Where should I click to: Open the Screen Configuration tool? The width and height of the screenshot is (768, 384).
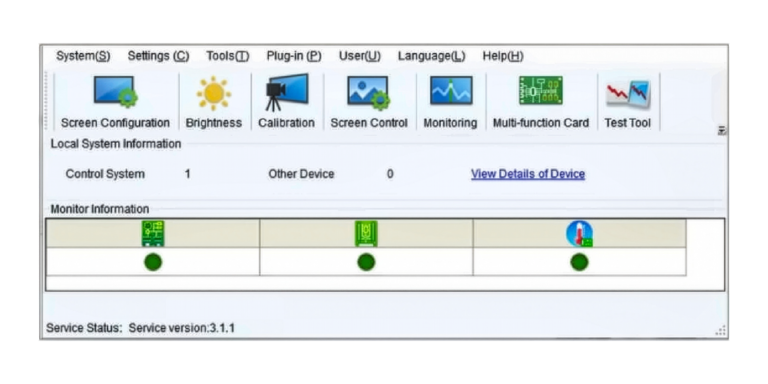(116, 102)
